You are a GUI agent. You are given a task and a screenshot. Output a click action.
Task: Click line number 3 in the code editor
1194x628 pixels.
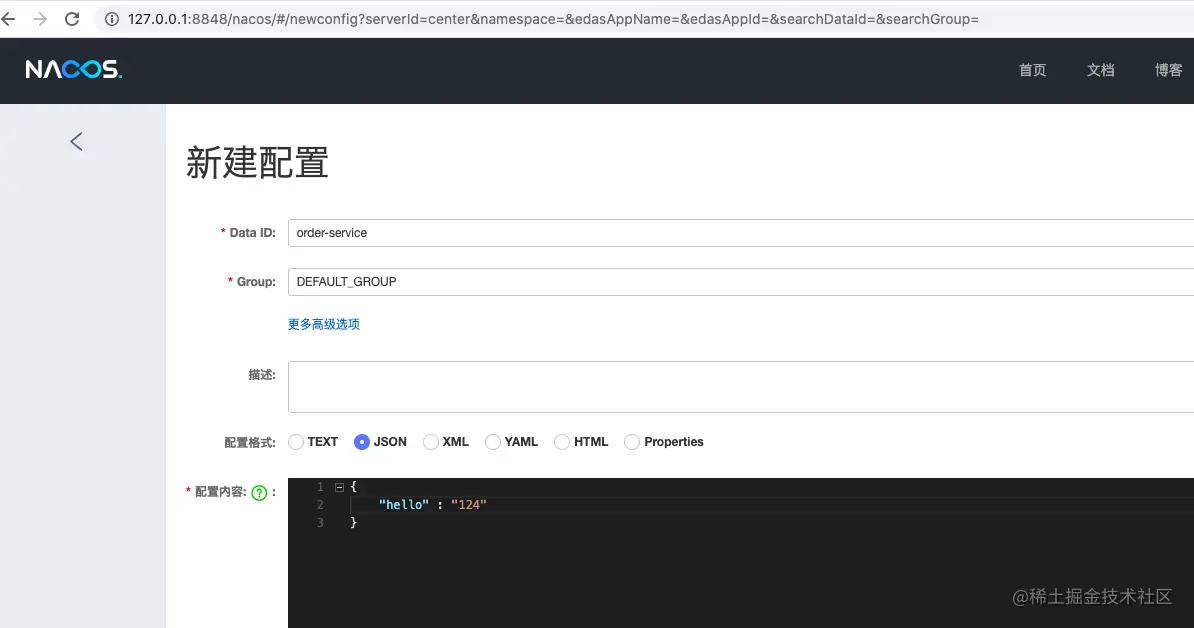pyautogui.click(x=320, y=523)
